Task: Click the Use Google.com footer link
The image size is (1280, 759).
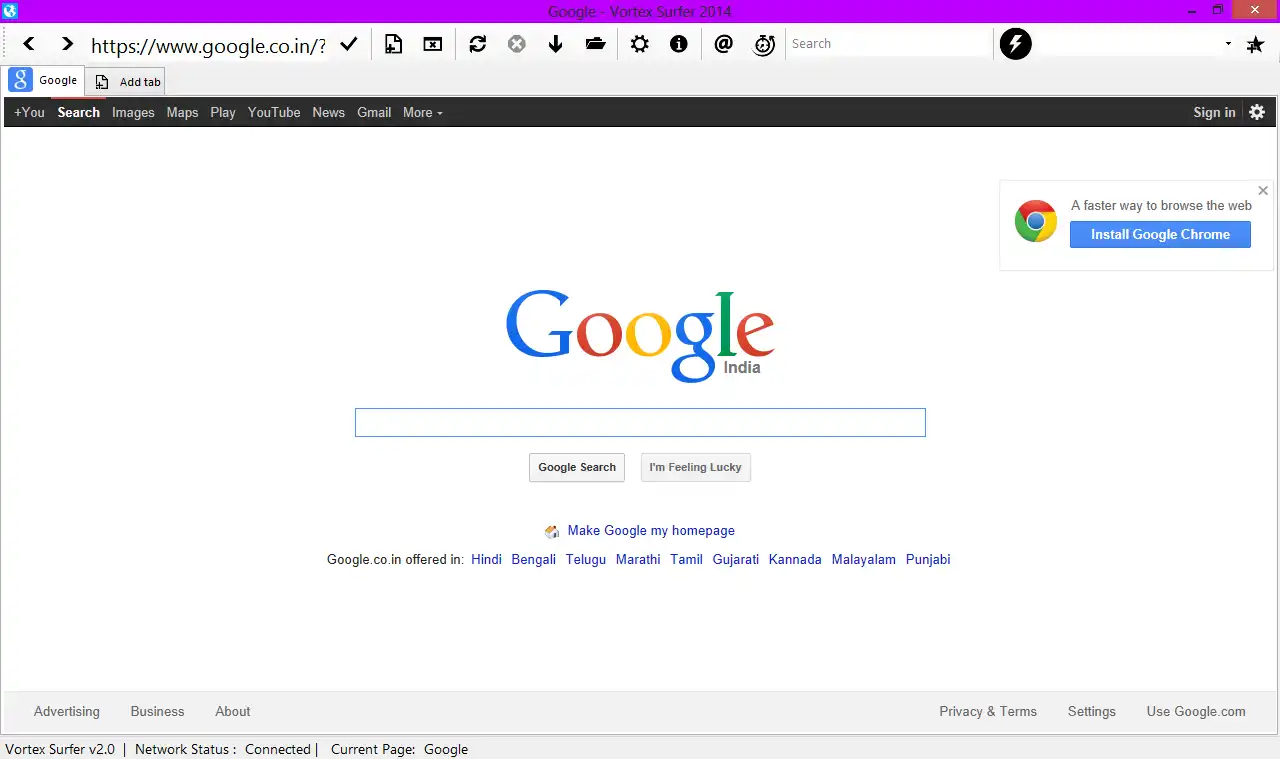Action: tap(1196, 711)
